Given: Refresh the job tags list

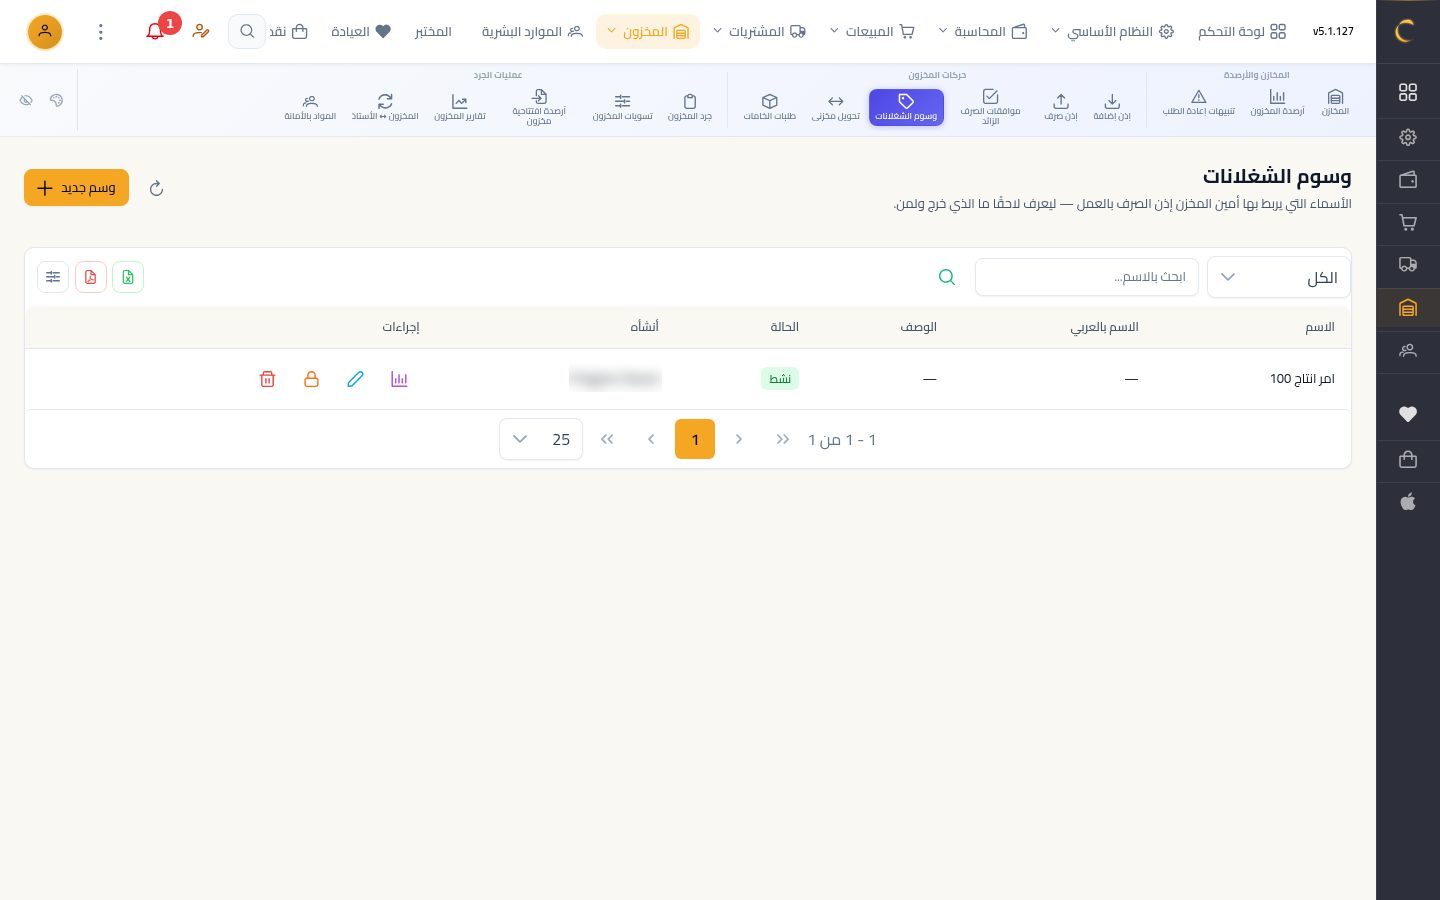Looking at the screenshot, I should pyautogui.click(x=156, y=188).
